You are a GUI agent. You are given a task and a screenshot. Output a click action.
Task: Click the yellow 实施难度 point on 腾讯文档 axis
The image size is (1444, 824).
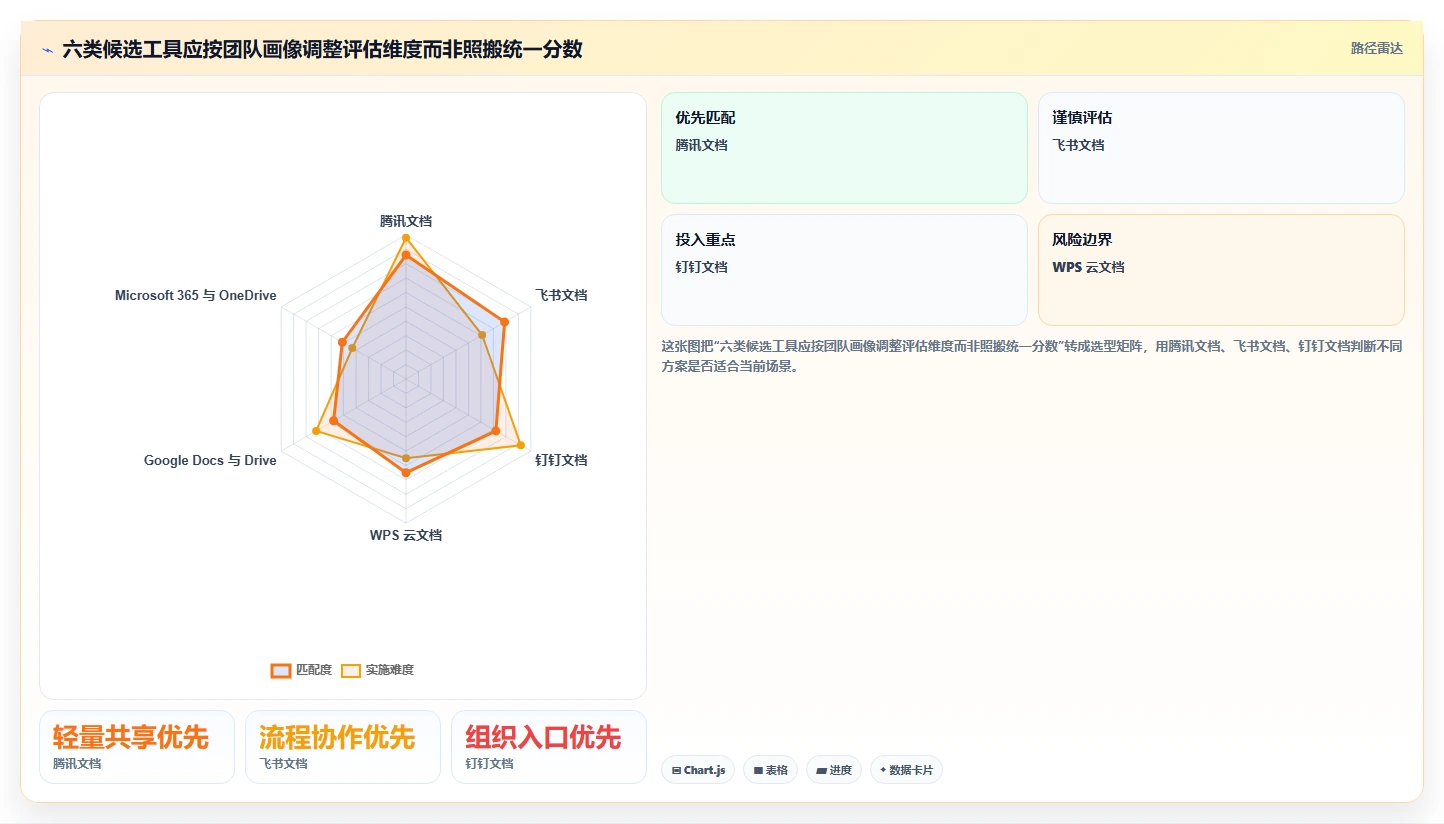click(406, 238)
